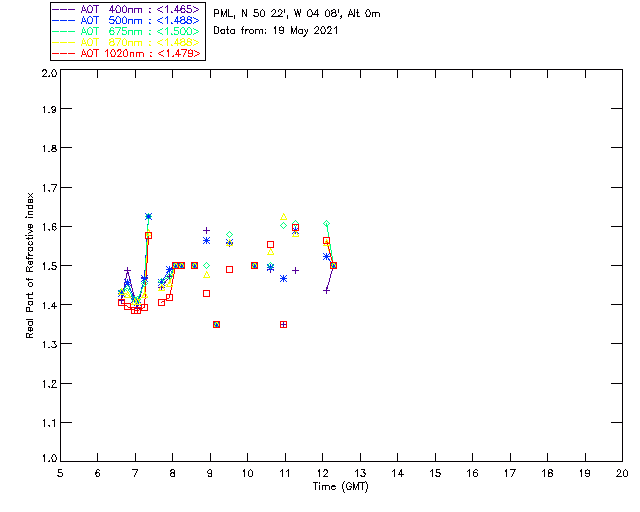Click the x-axis tick label 20
Screen dimensions: 640x512
pos(622,473)
